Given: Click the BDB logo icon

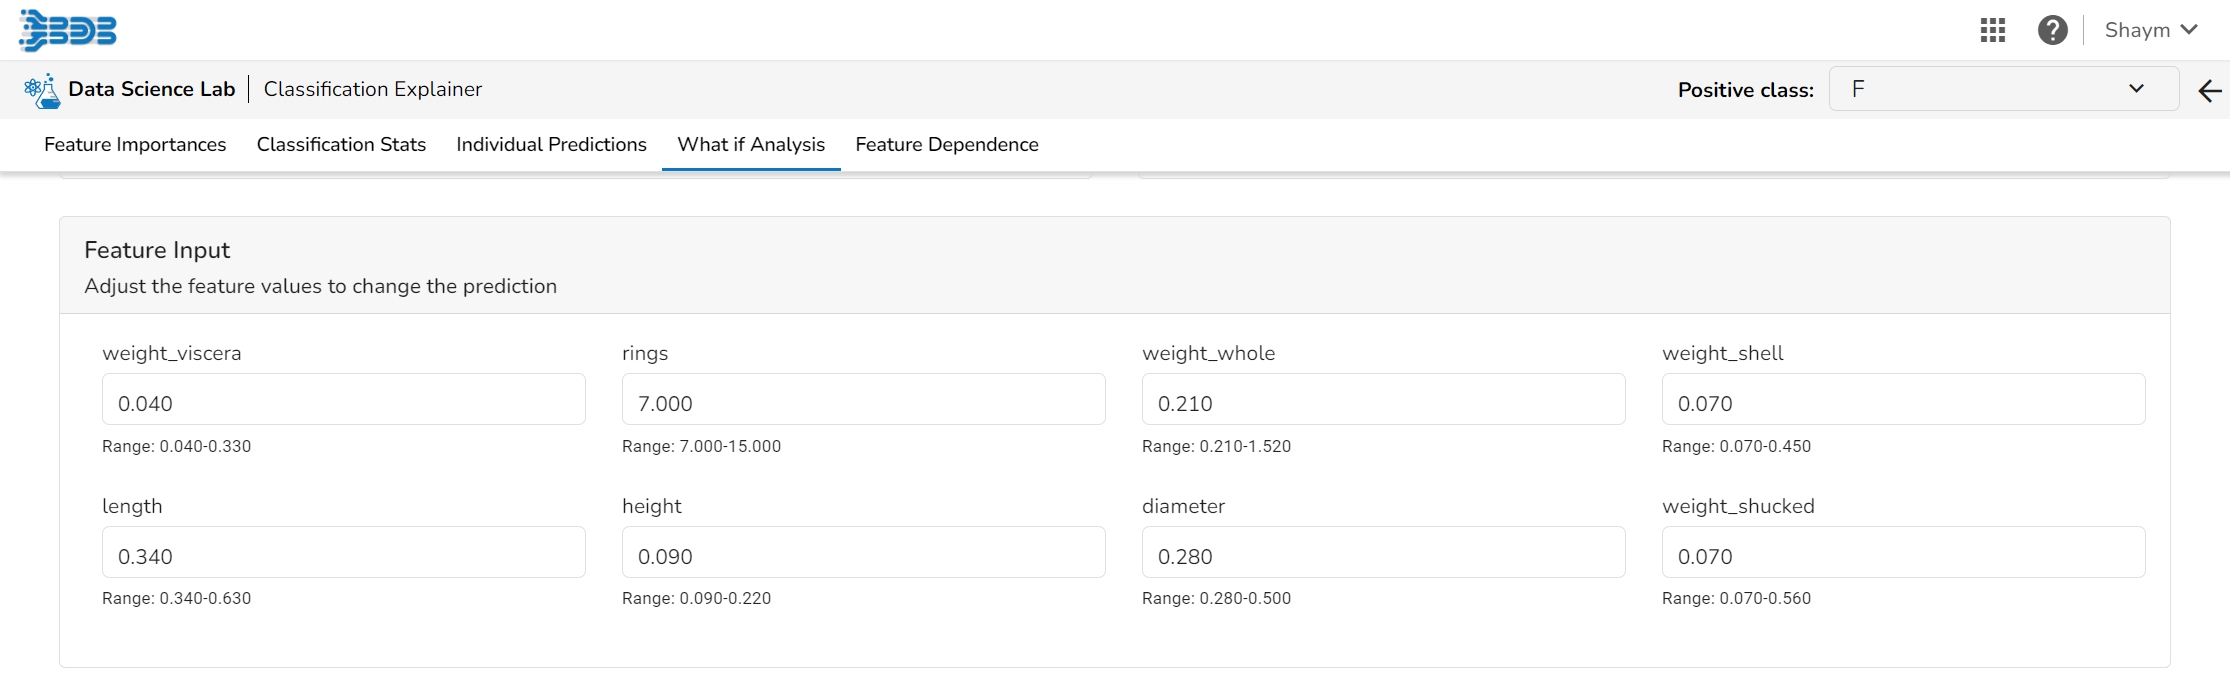Looking at the screenshot, I should (68, 30).
